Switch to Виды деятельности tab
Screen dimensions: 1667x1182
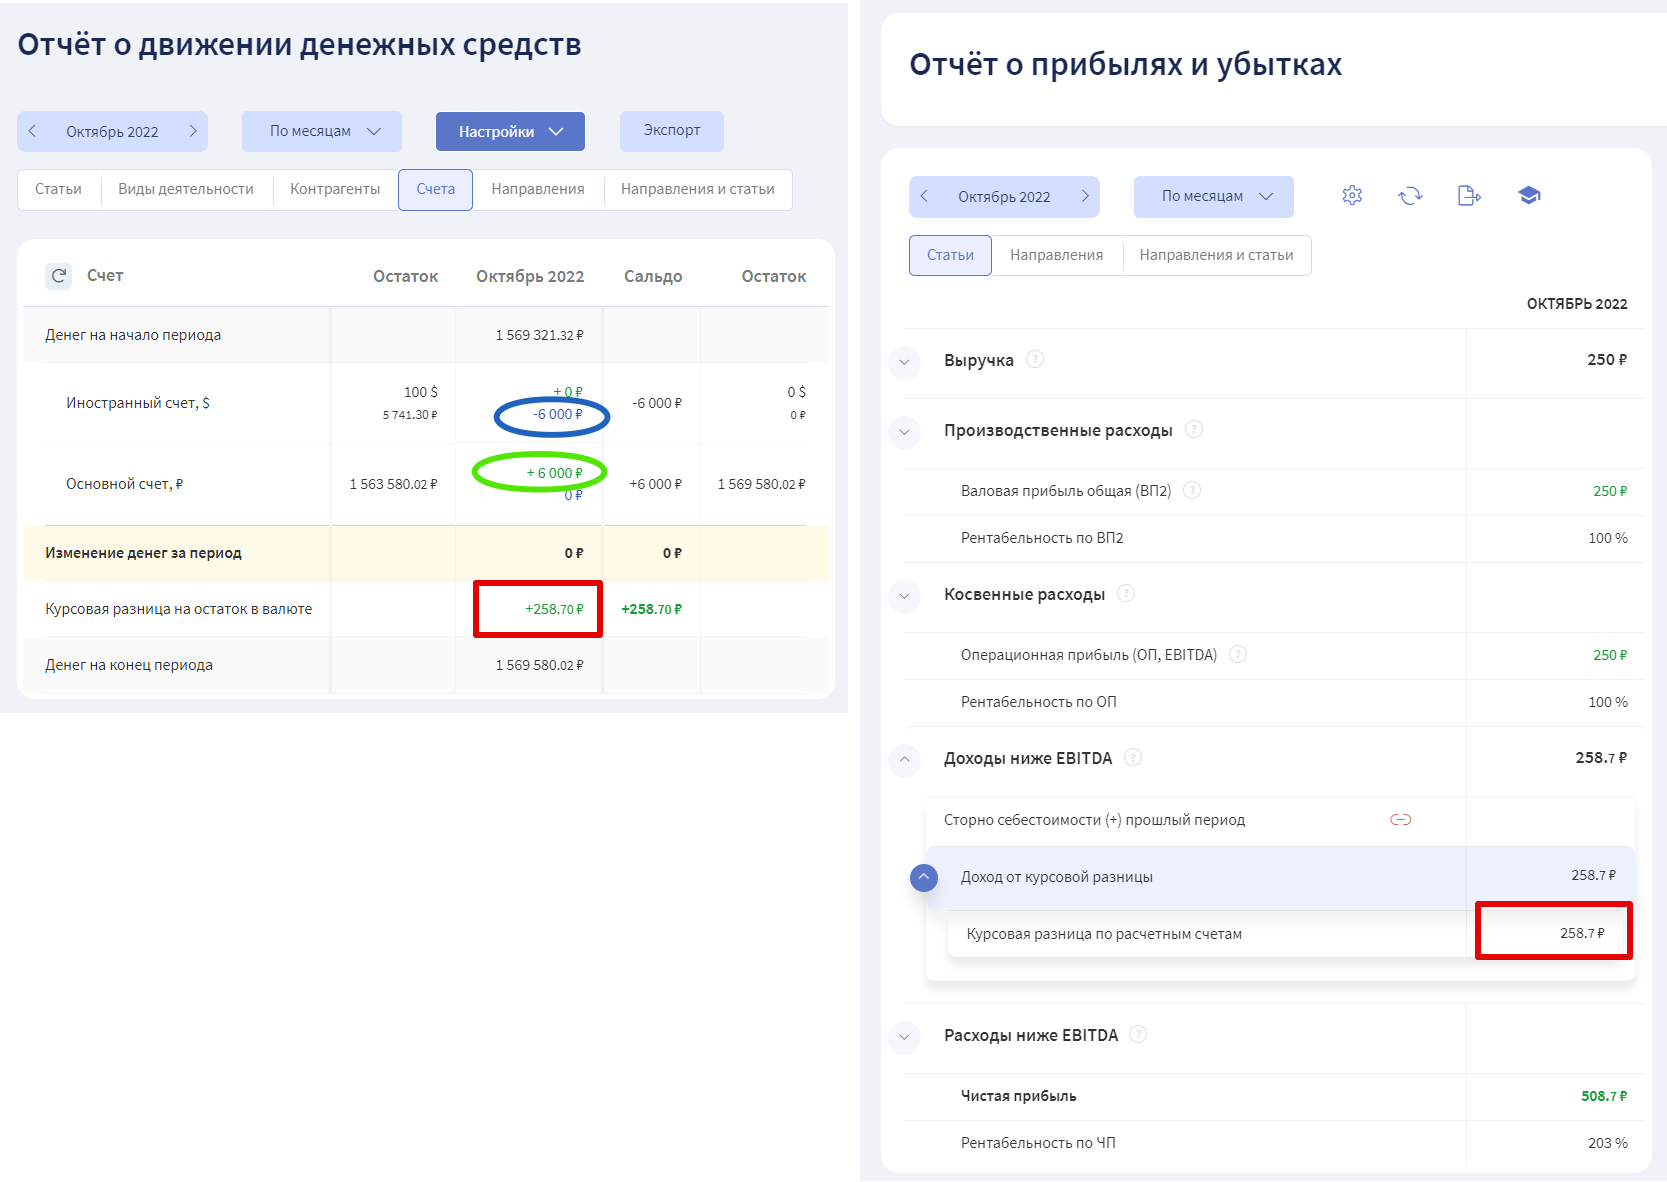186,189
